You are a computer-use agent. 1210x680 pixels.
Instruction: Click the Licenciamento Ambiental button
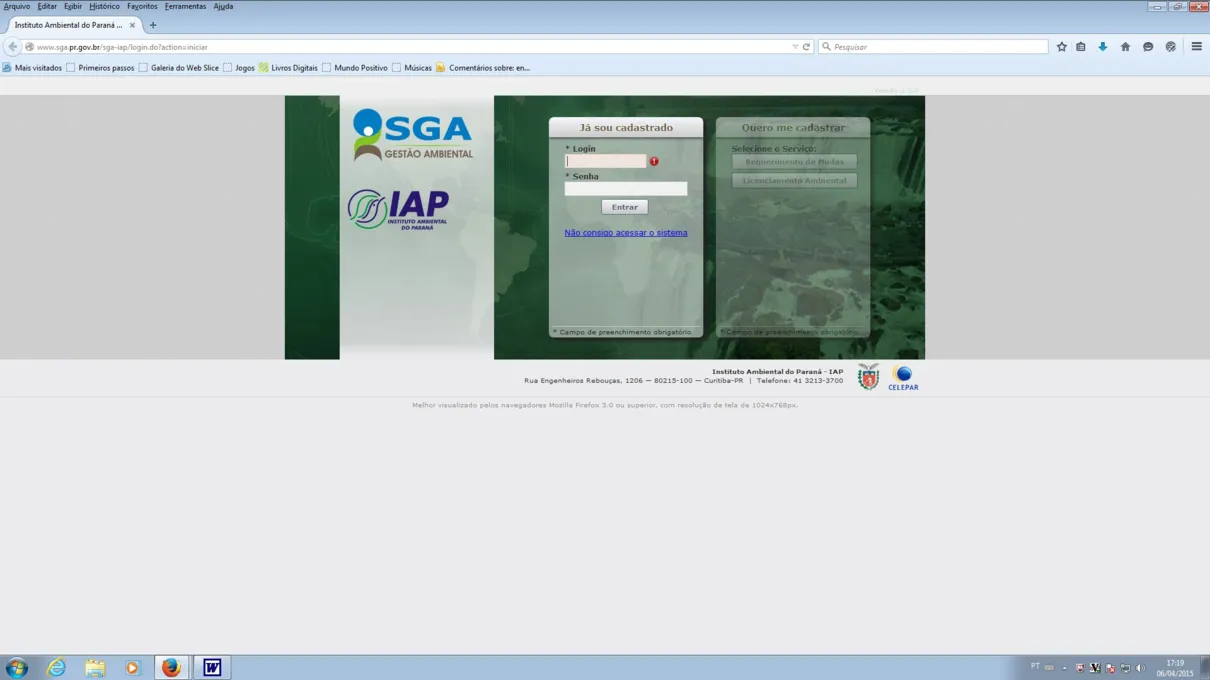pyautogui.click(x=794, y=181)
